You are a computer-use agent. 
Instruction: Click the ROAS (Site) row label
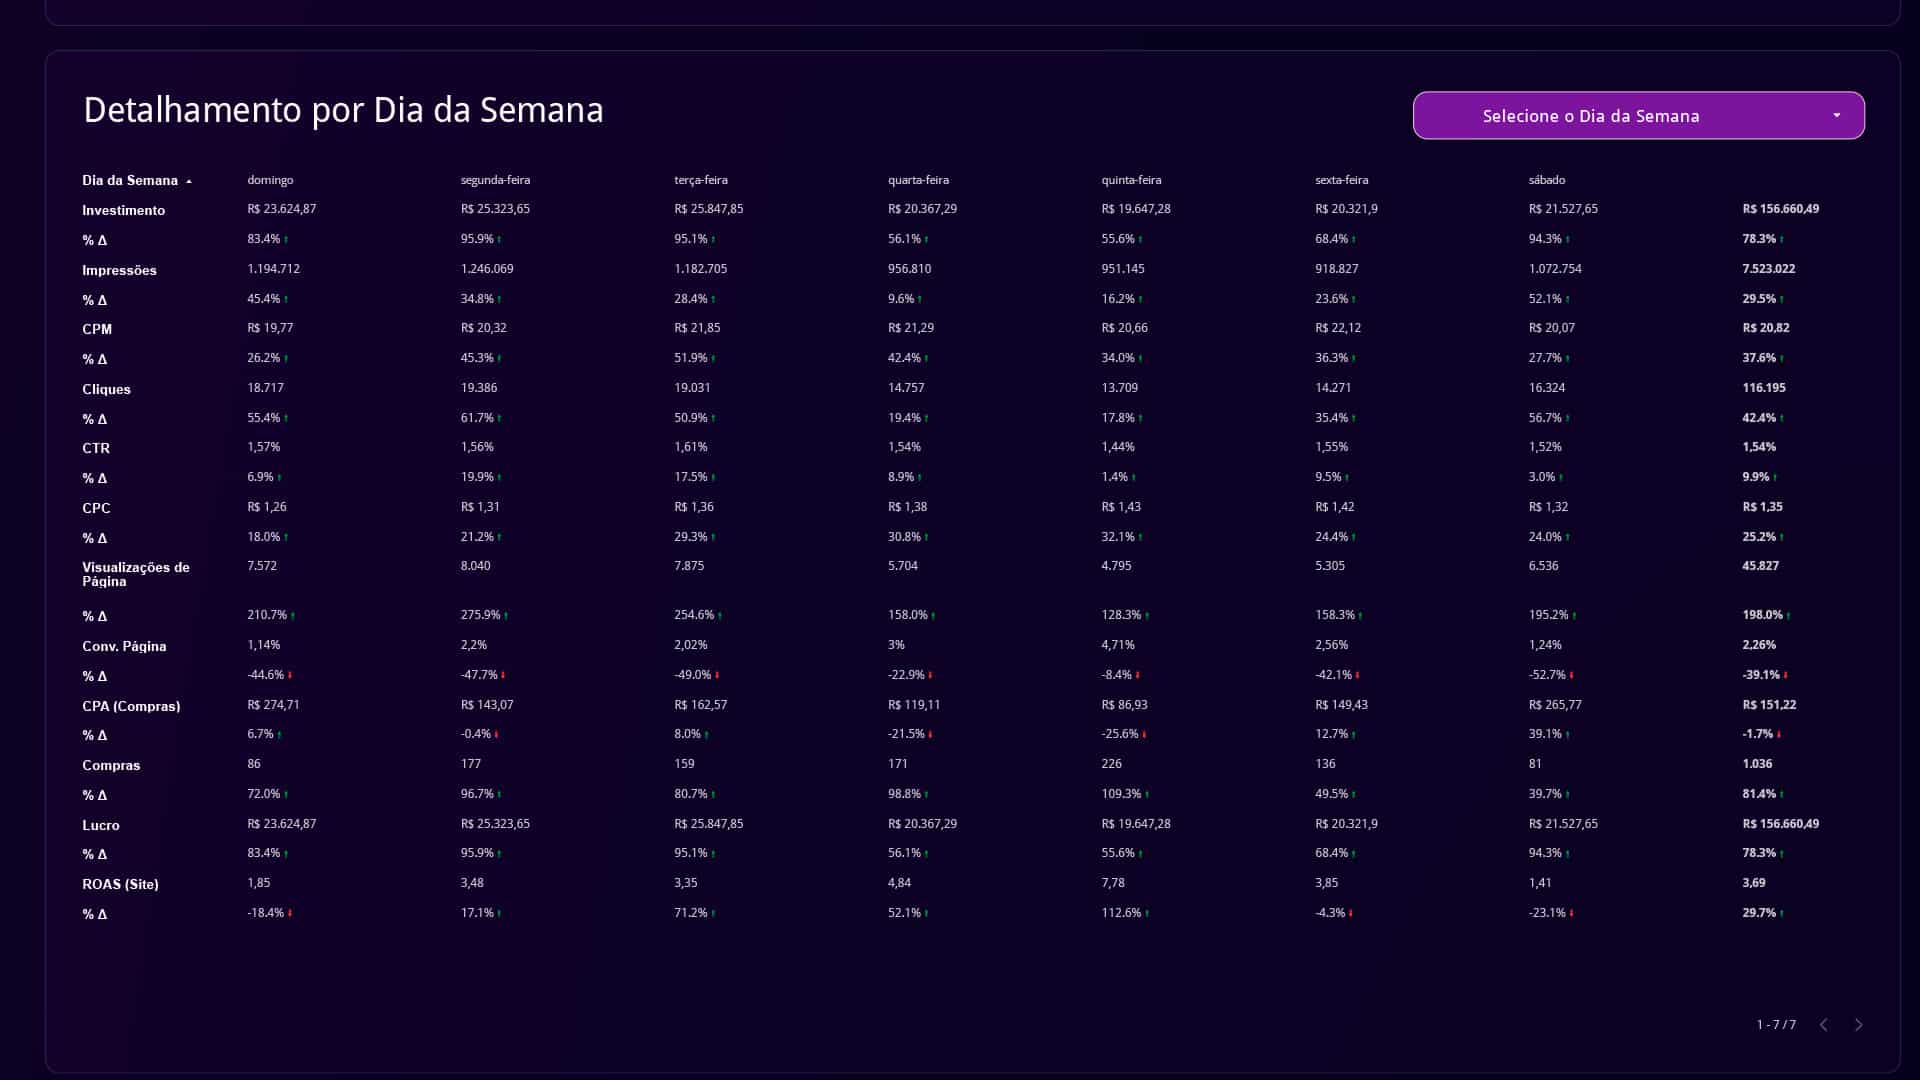pos(120,884)
